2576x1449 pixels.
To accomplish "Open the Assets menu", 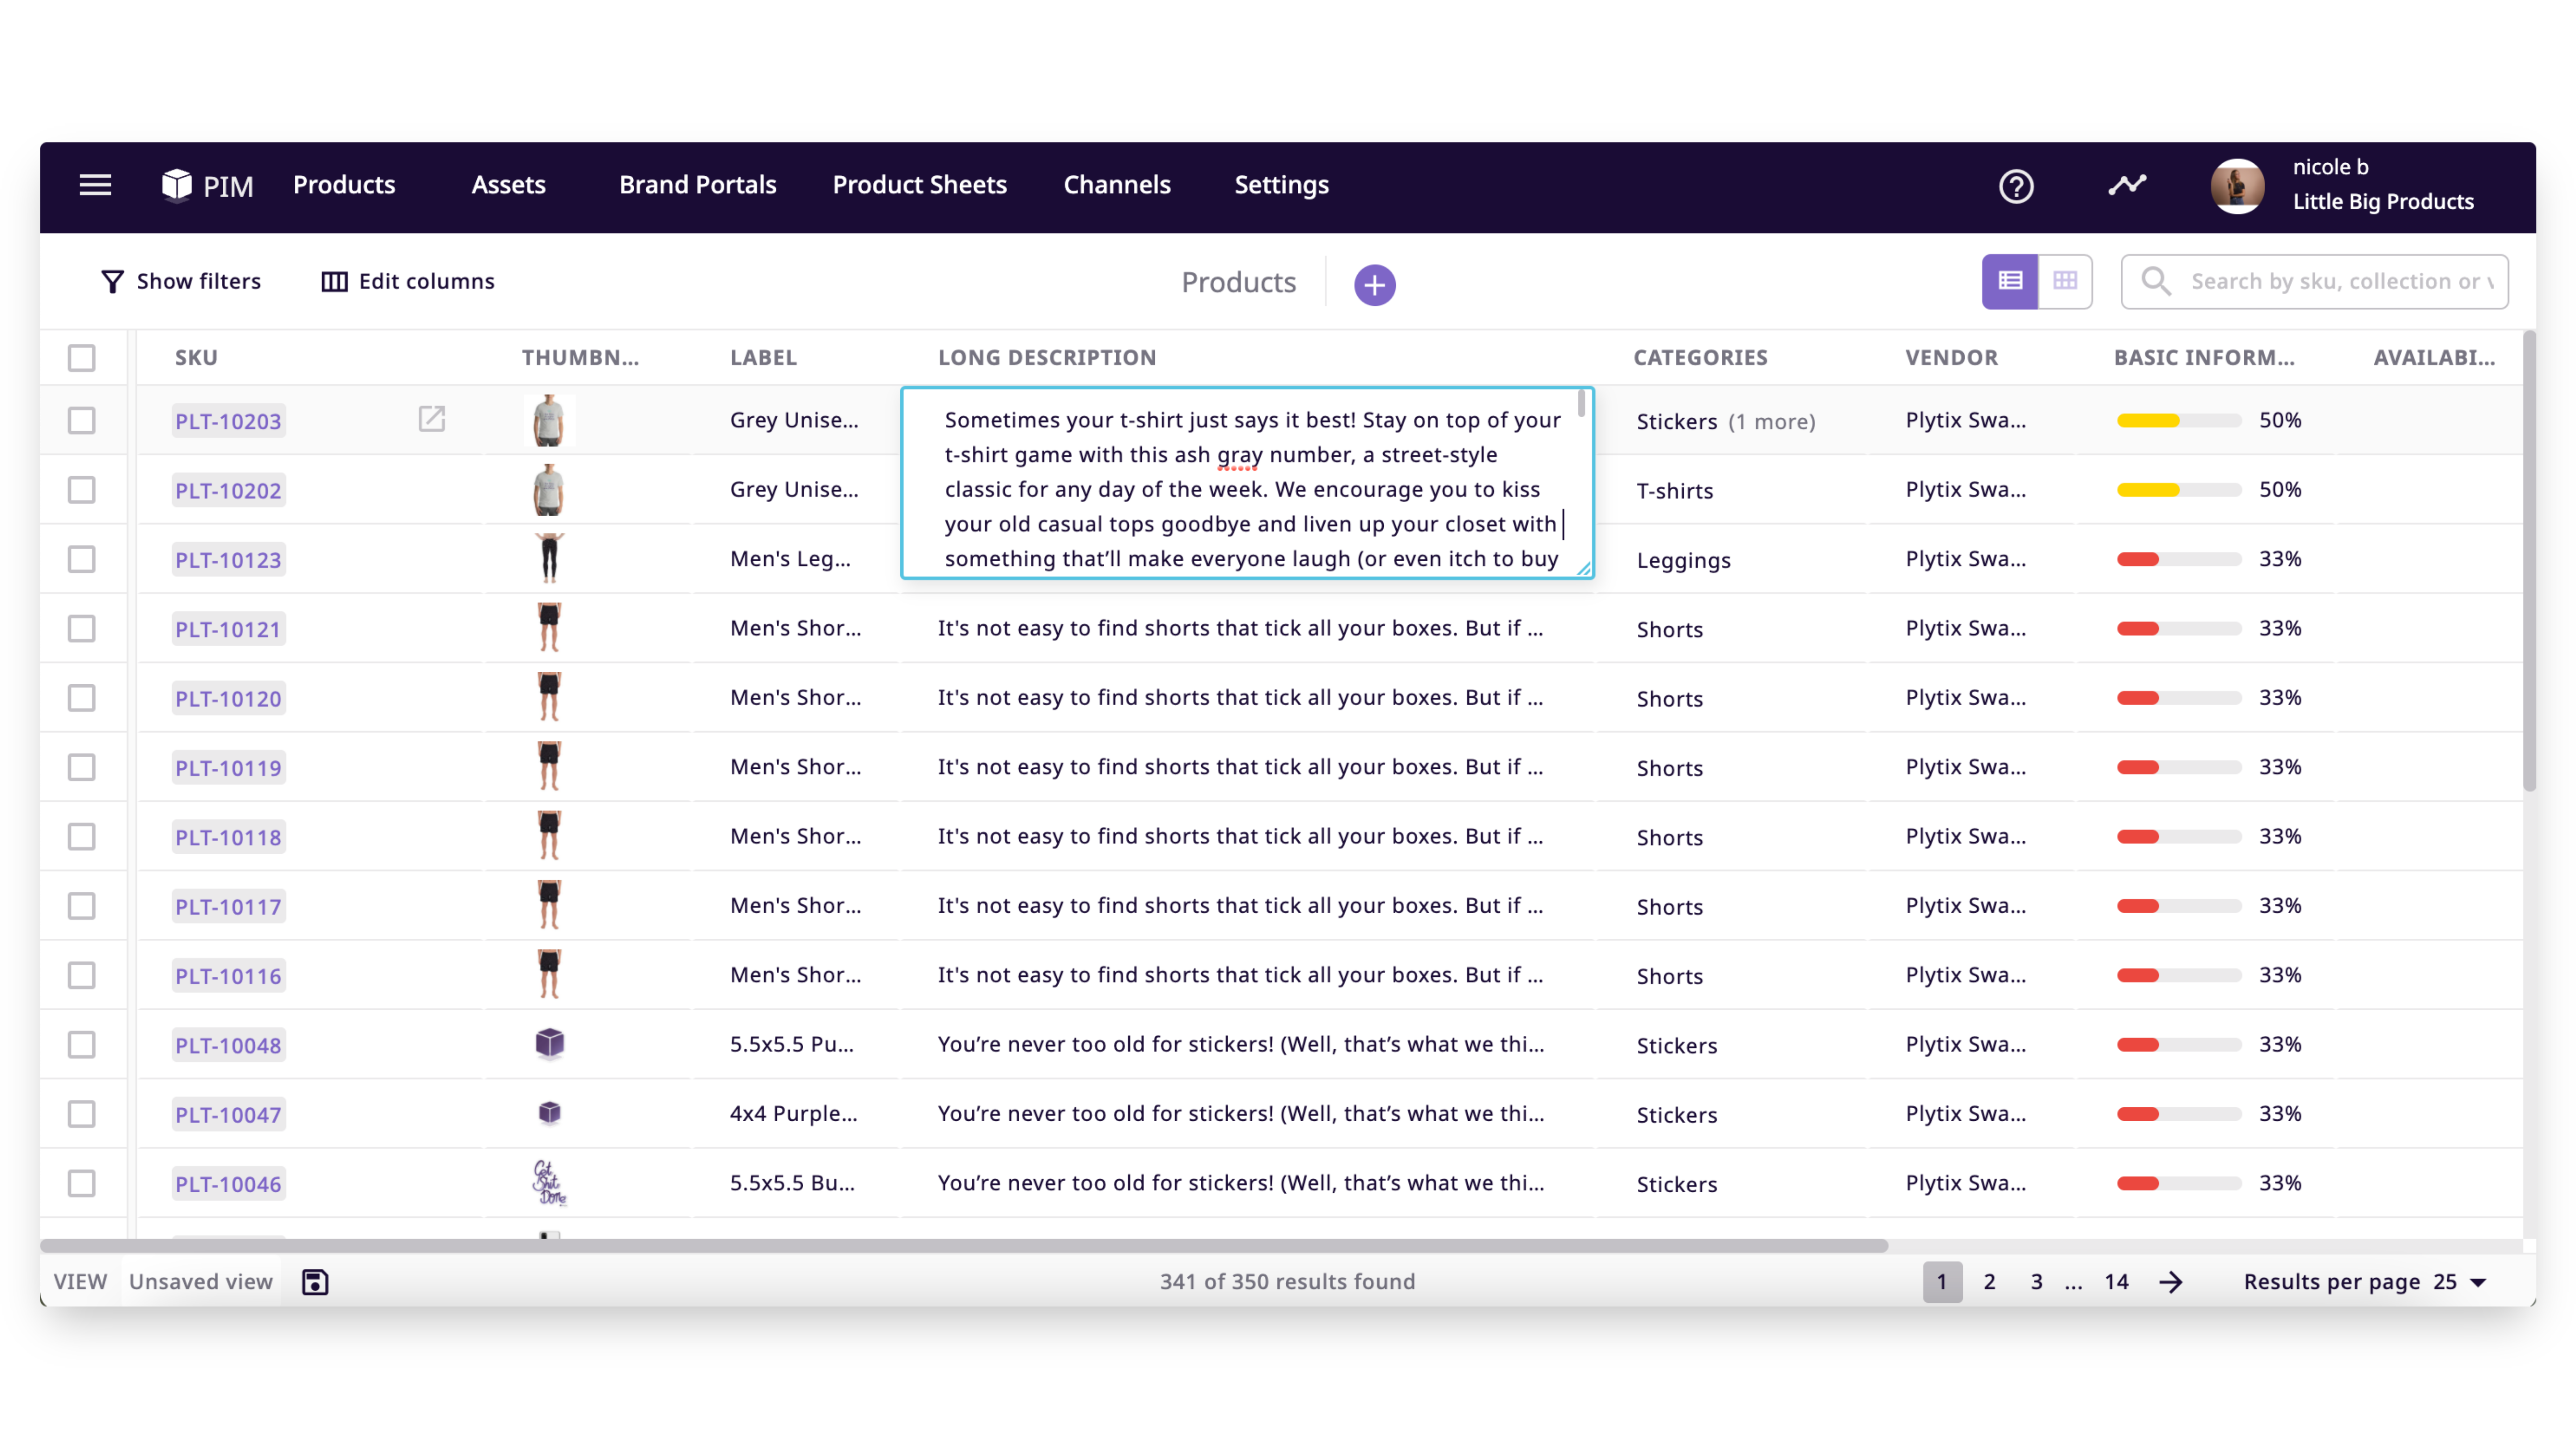I will 508,185.
